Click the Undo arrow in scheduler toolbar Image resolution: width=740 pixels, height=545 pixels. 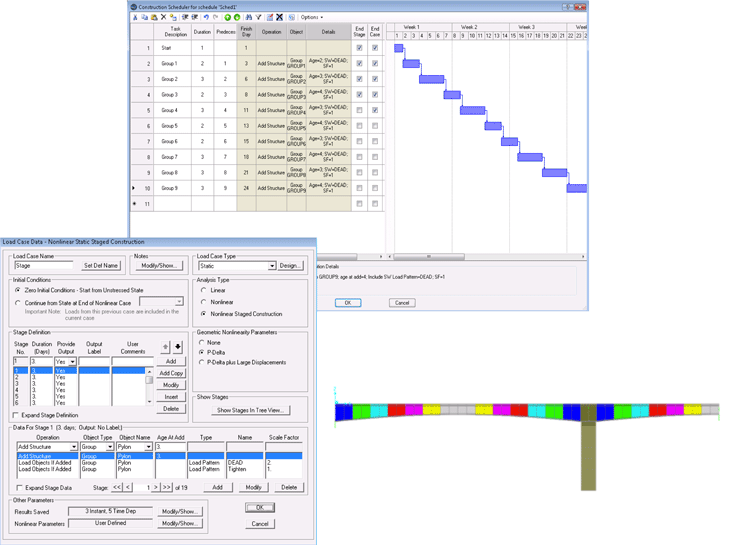[206, 17]
